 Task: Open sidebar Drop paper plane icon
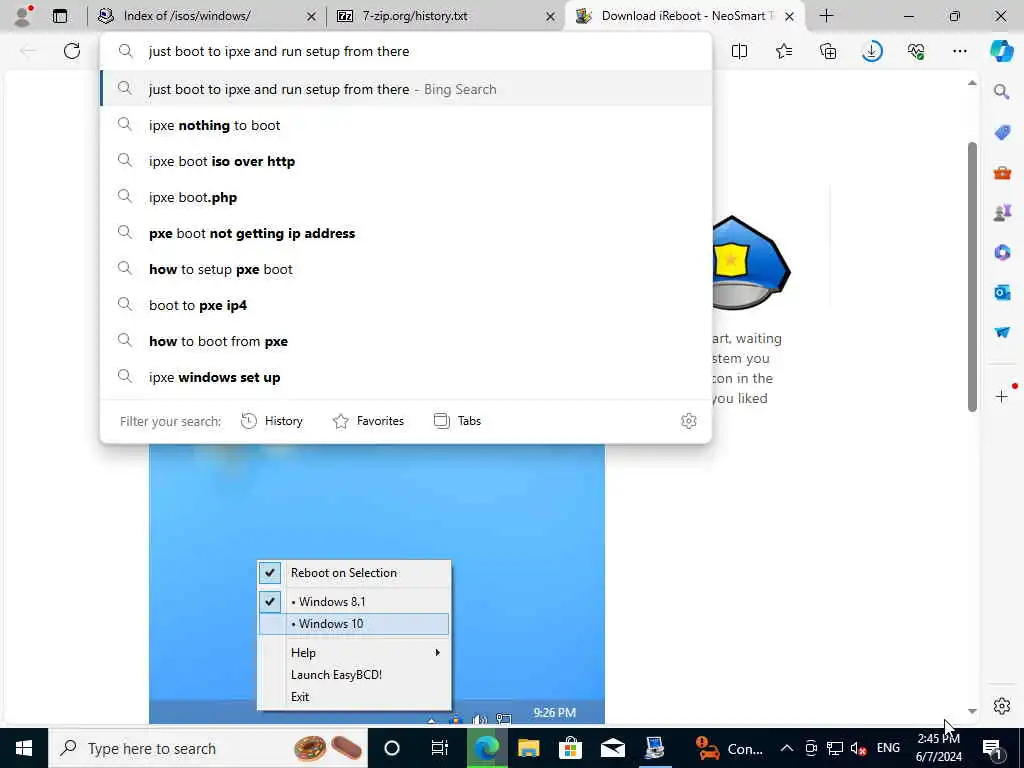[x=1002, y=332]
